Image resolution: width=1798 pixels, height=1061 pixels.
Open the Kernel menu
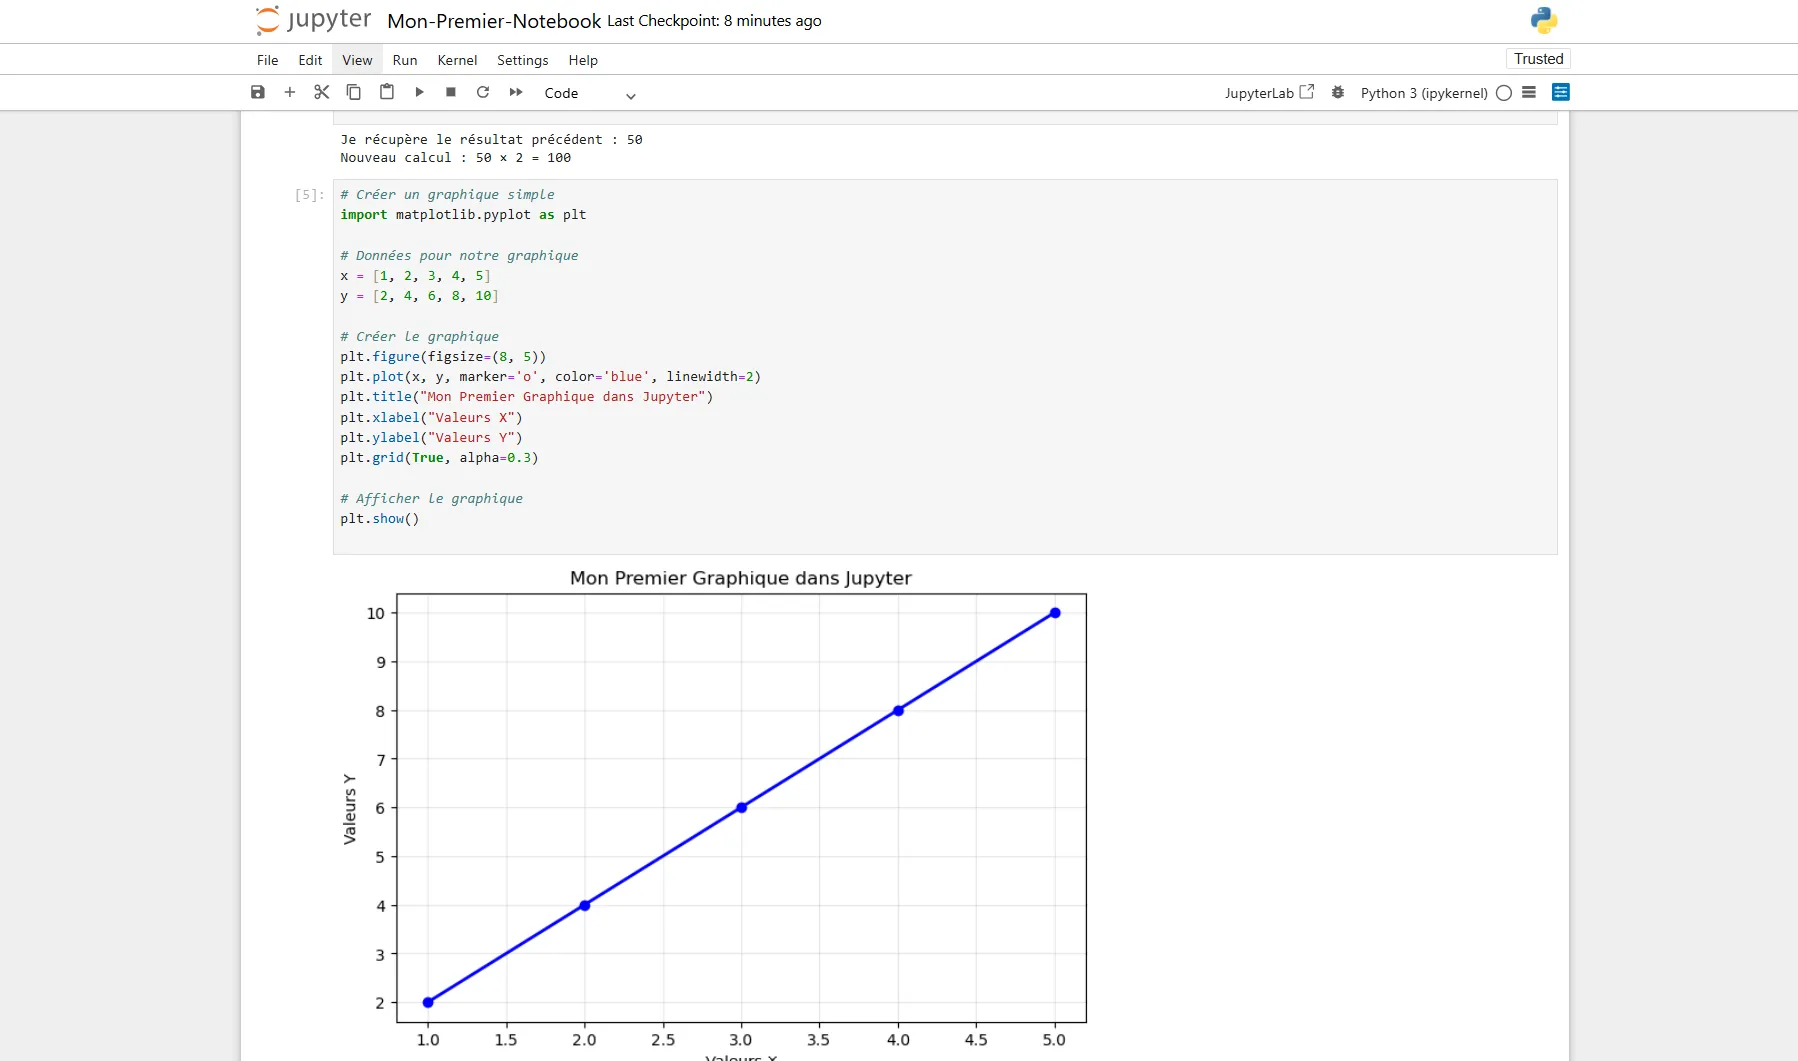457,60
